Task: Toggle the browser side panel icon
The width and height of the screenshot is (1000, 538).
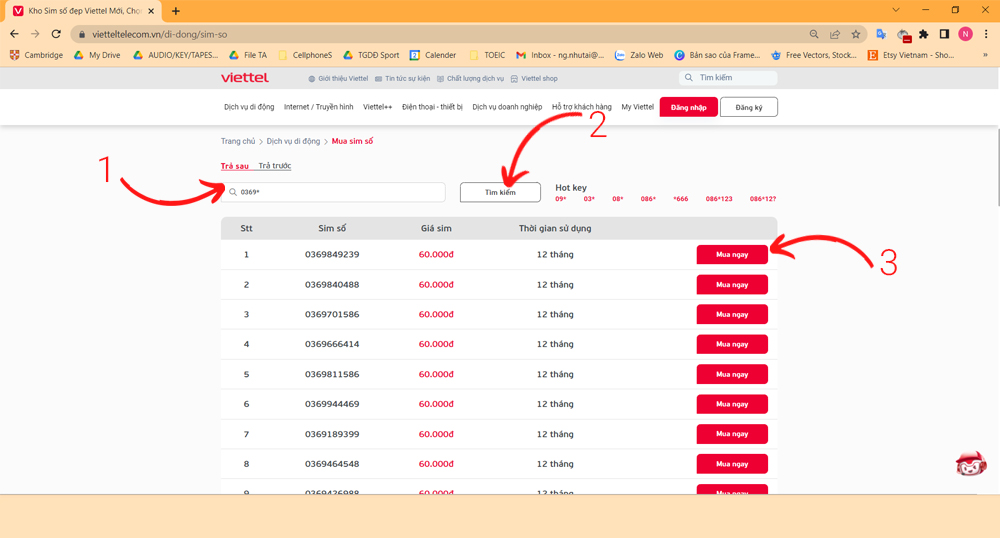Action: (x=945, y=34)
